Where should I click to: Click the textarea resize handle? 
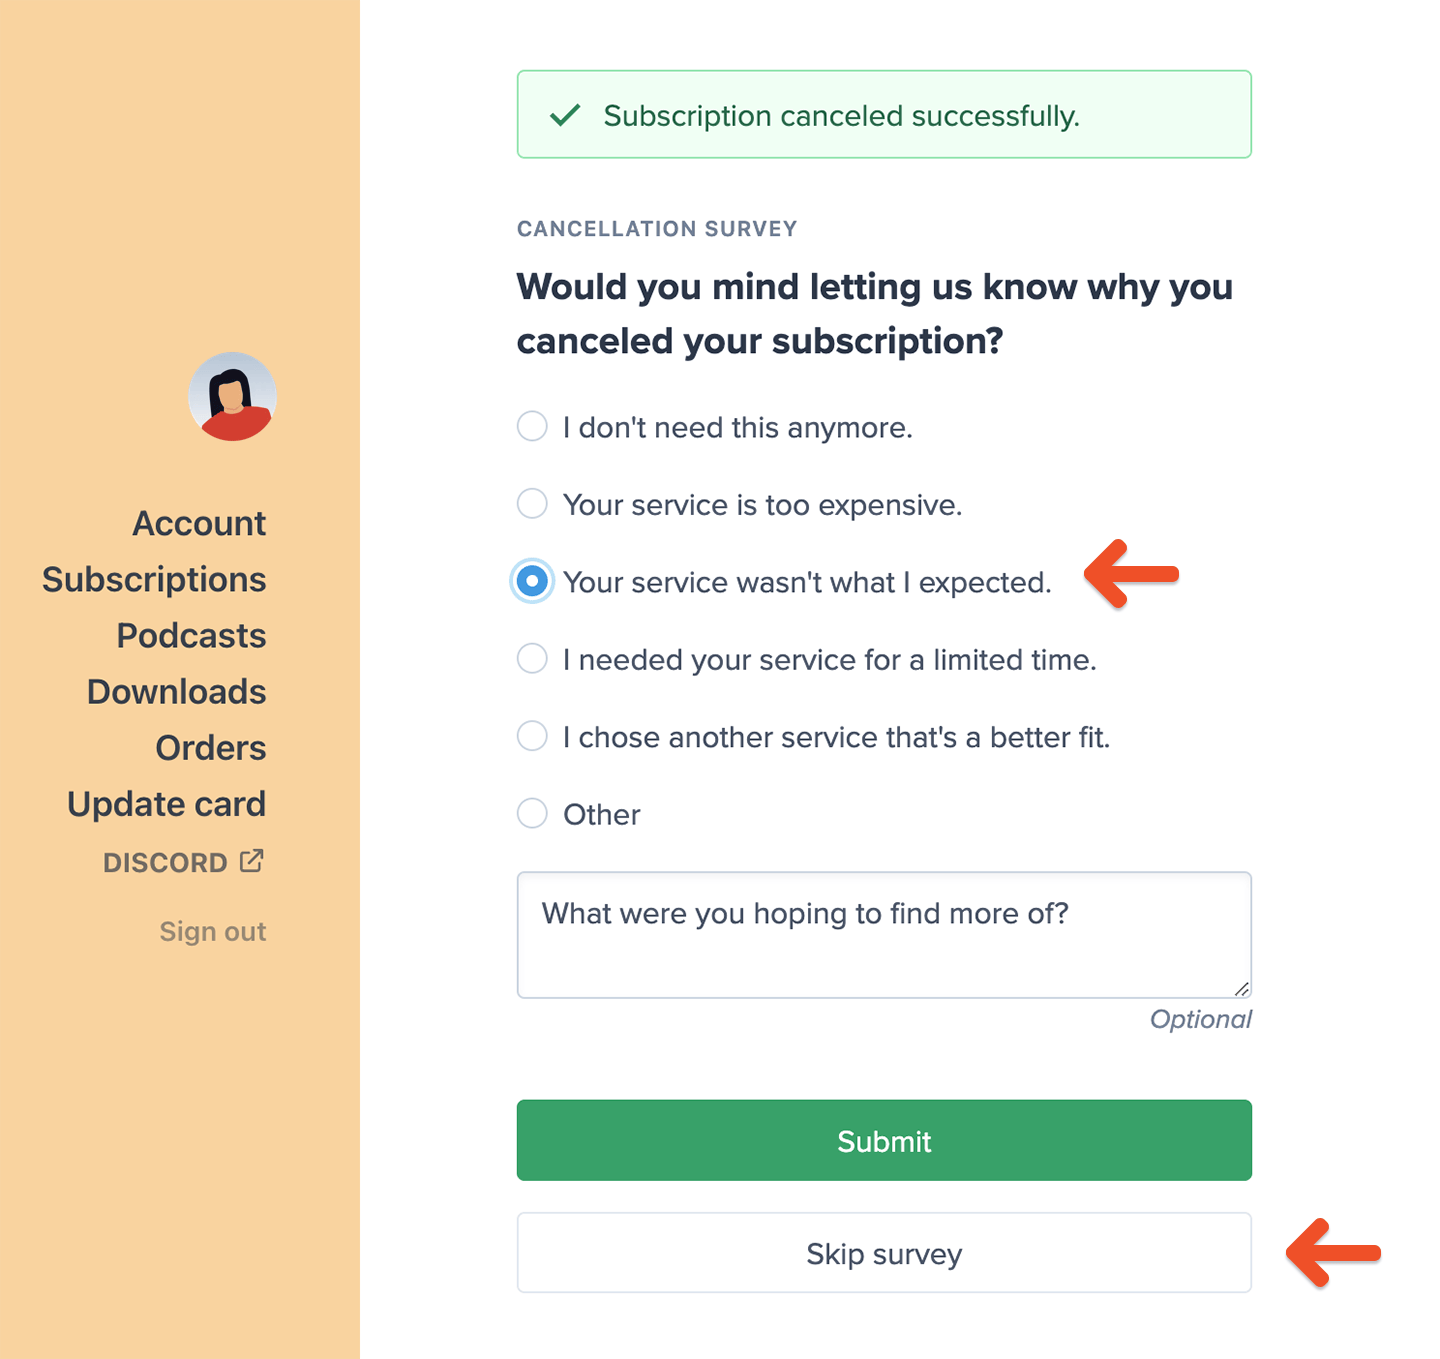click(x=1243, y=989)
